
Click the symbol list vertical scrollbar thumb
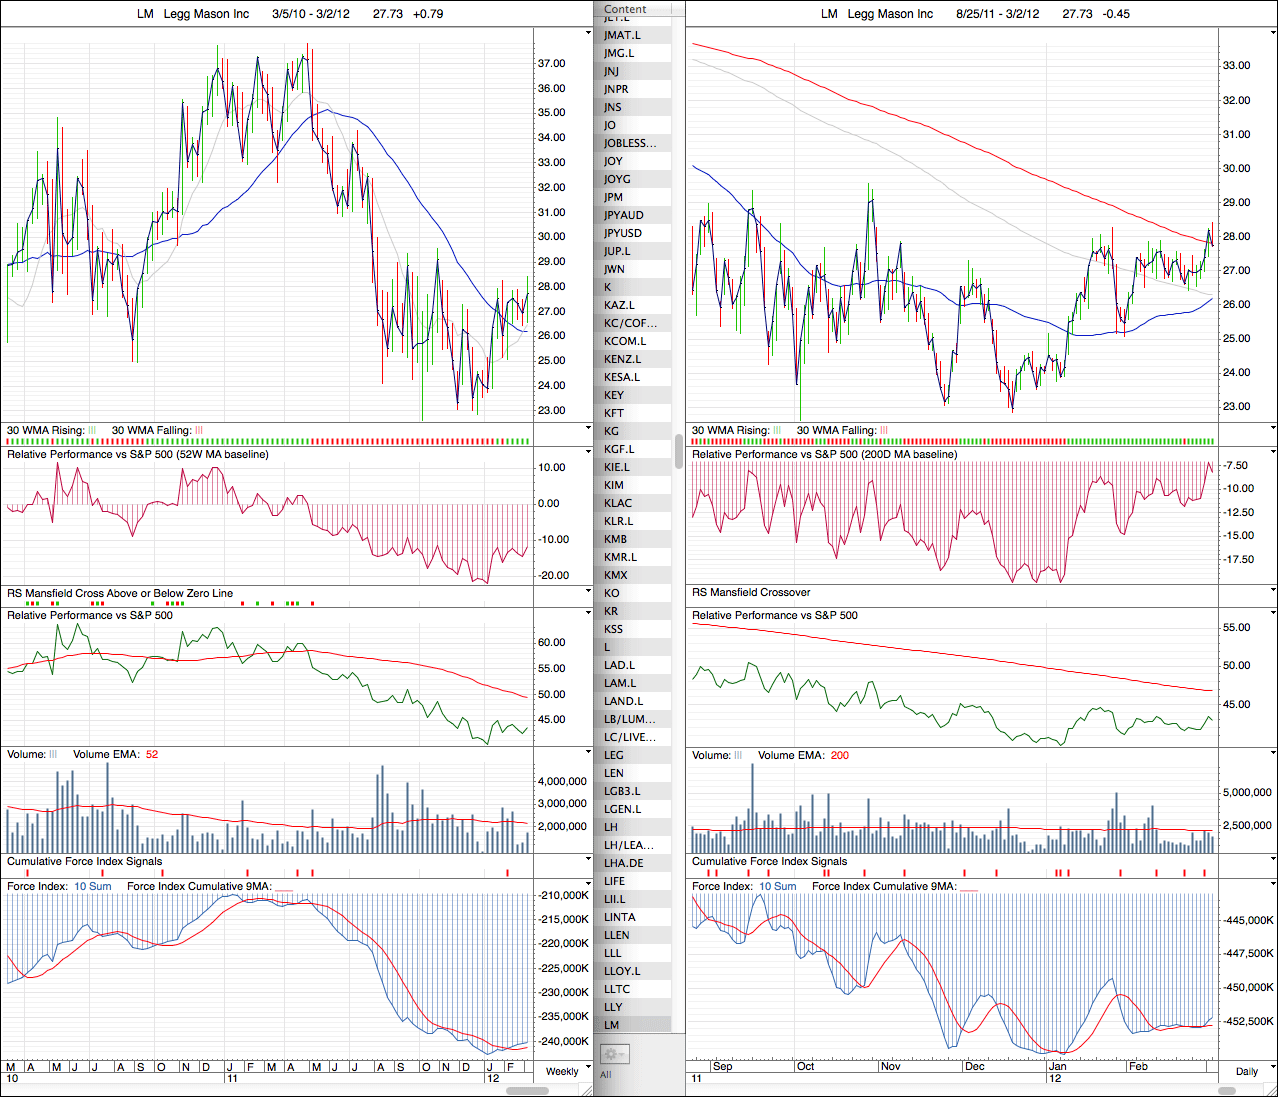[679, 450]
